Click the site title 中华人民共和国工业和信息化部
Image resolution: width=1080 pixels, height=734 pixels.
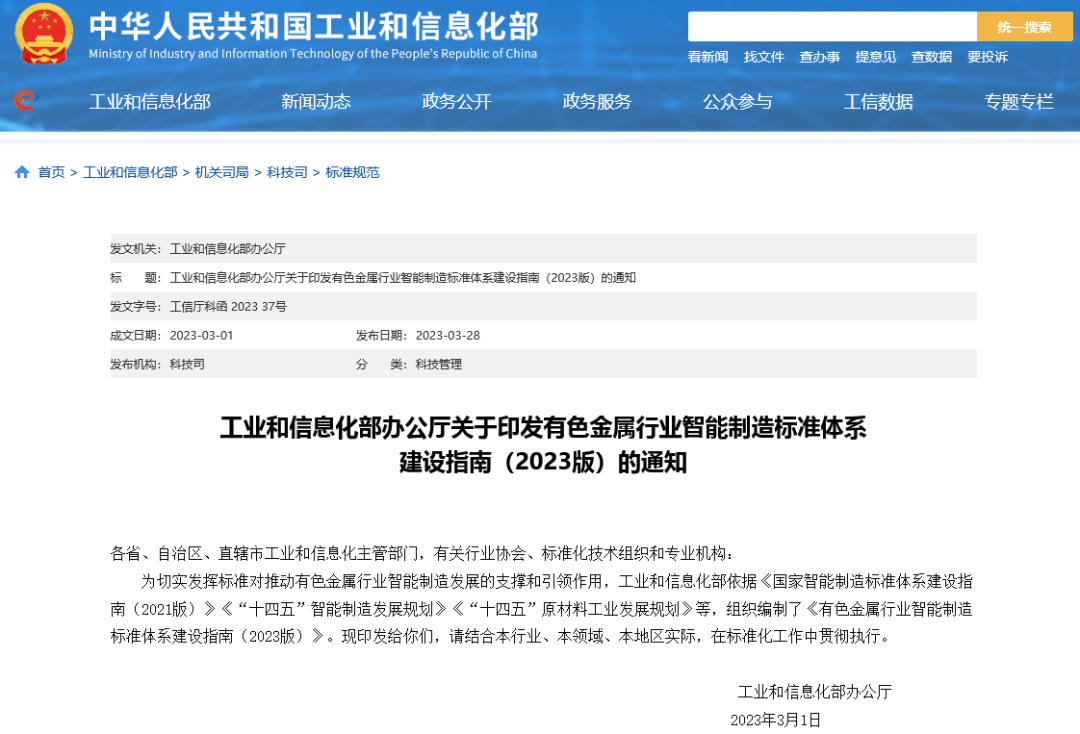(313, 26)
